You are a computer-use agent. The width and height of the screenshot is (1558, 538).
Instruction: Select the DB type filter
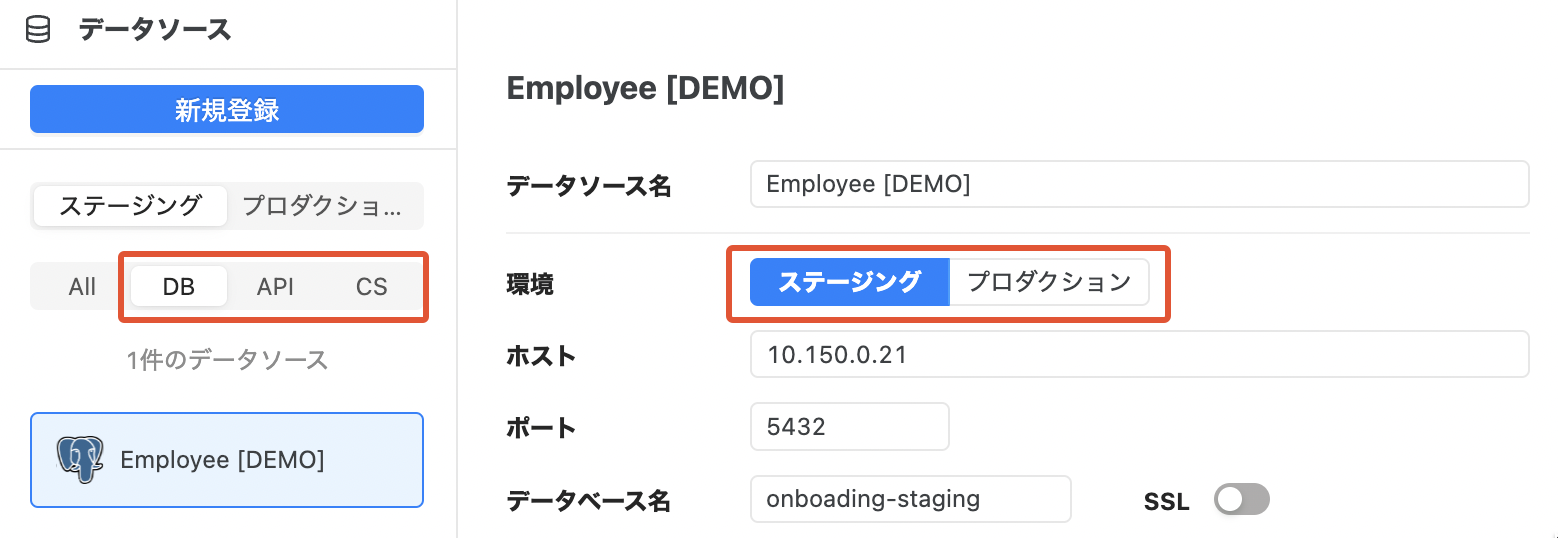point(179,287)
